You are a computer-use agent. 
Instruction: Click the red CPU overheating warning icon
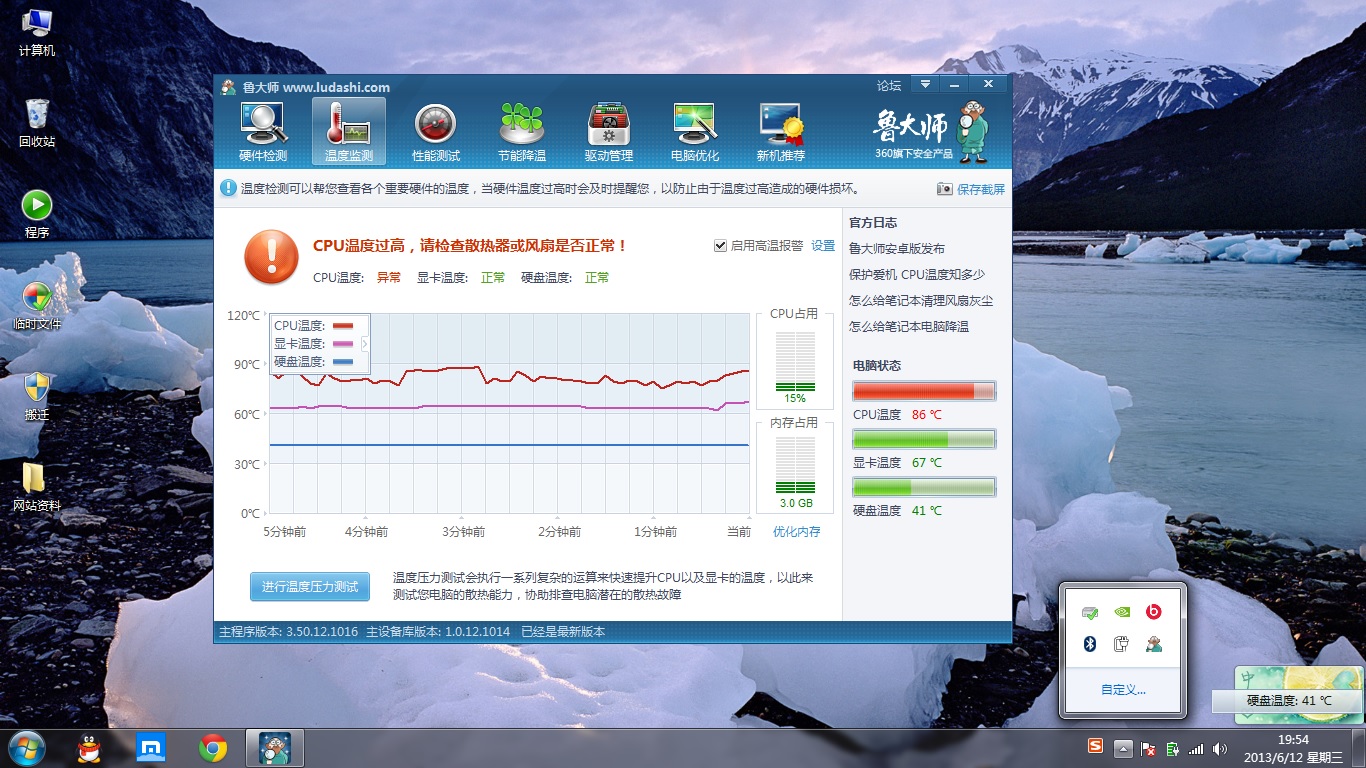(271, 257)
